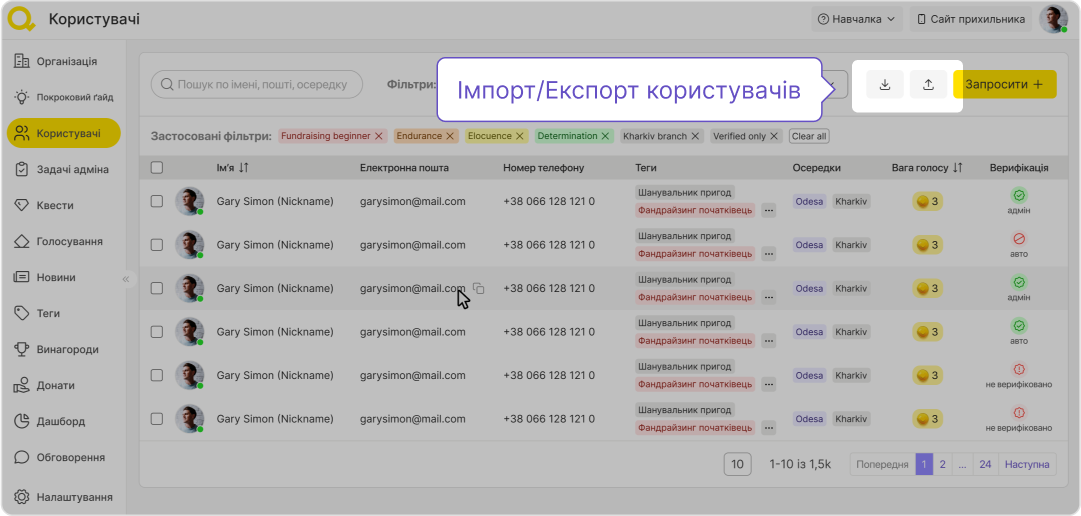The image size is (1081, 516).
Task: Remove the Fundraising beginner filter tag
Action: [379, 136]
